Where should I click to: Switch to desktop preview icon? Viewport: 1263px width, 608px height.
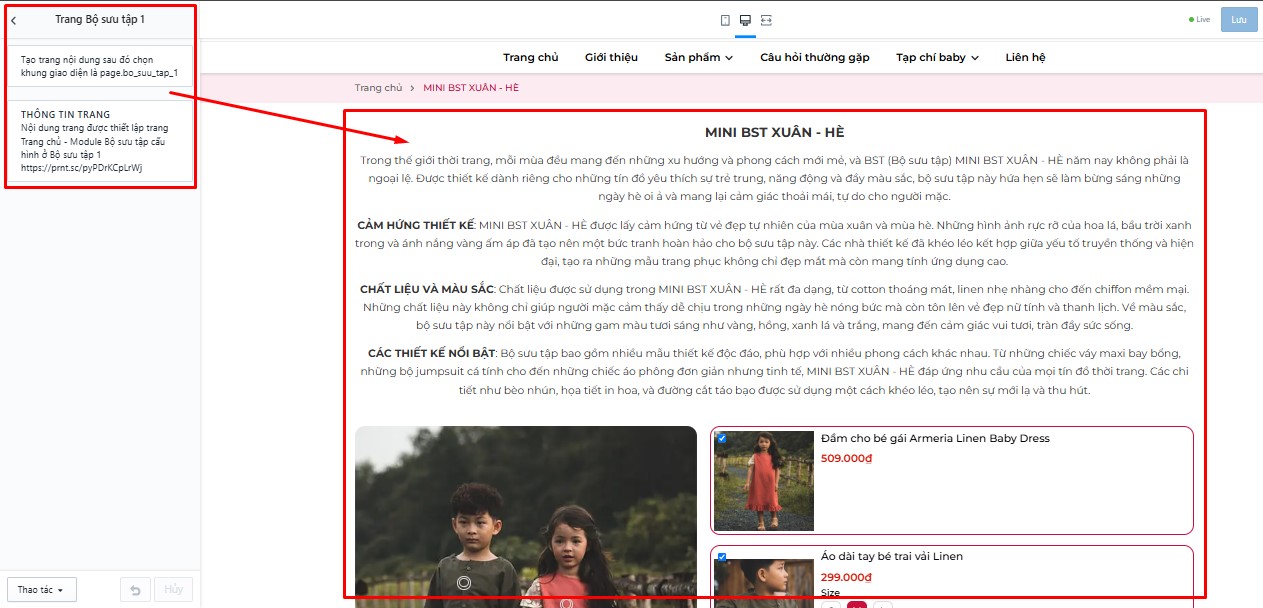point(745,20)
